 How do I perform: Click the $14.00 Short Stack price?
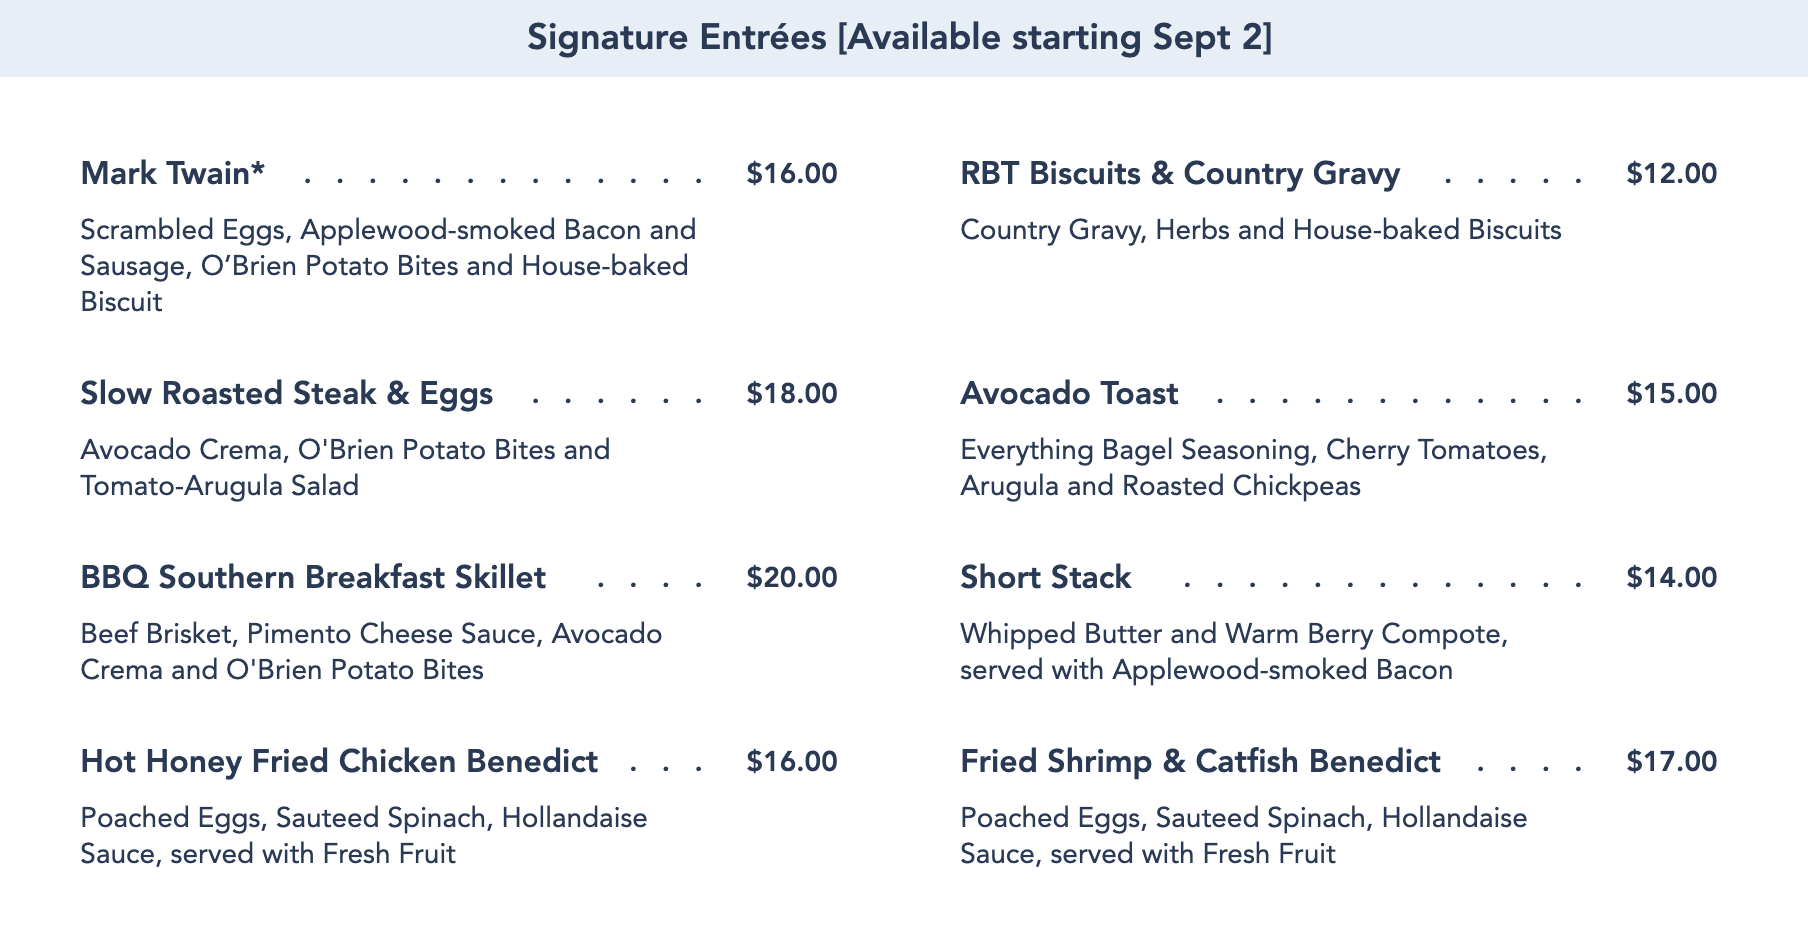[1671, 578]
